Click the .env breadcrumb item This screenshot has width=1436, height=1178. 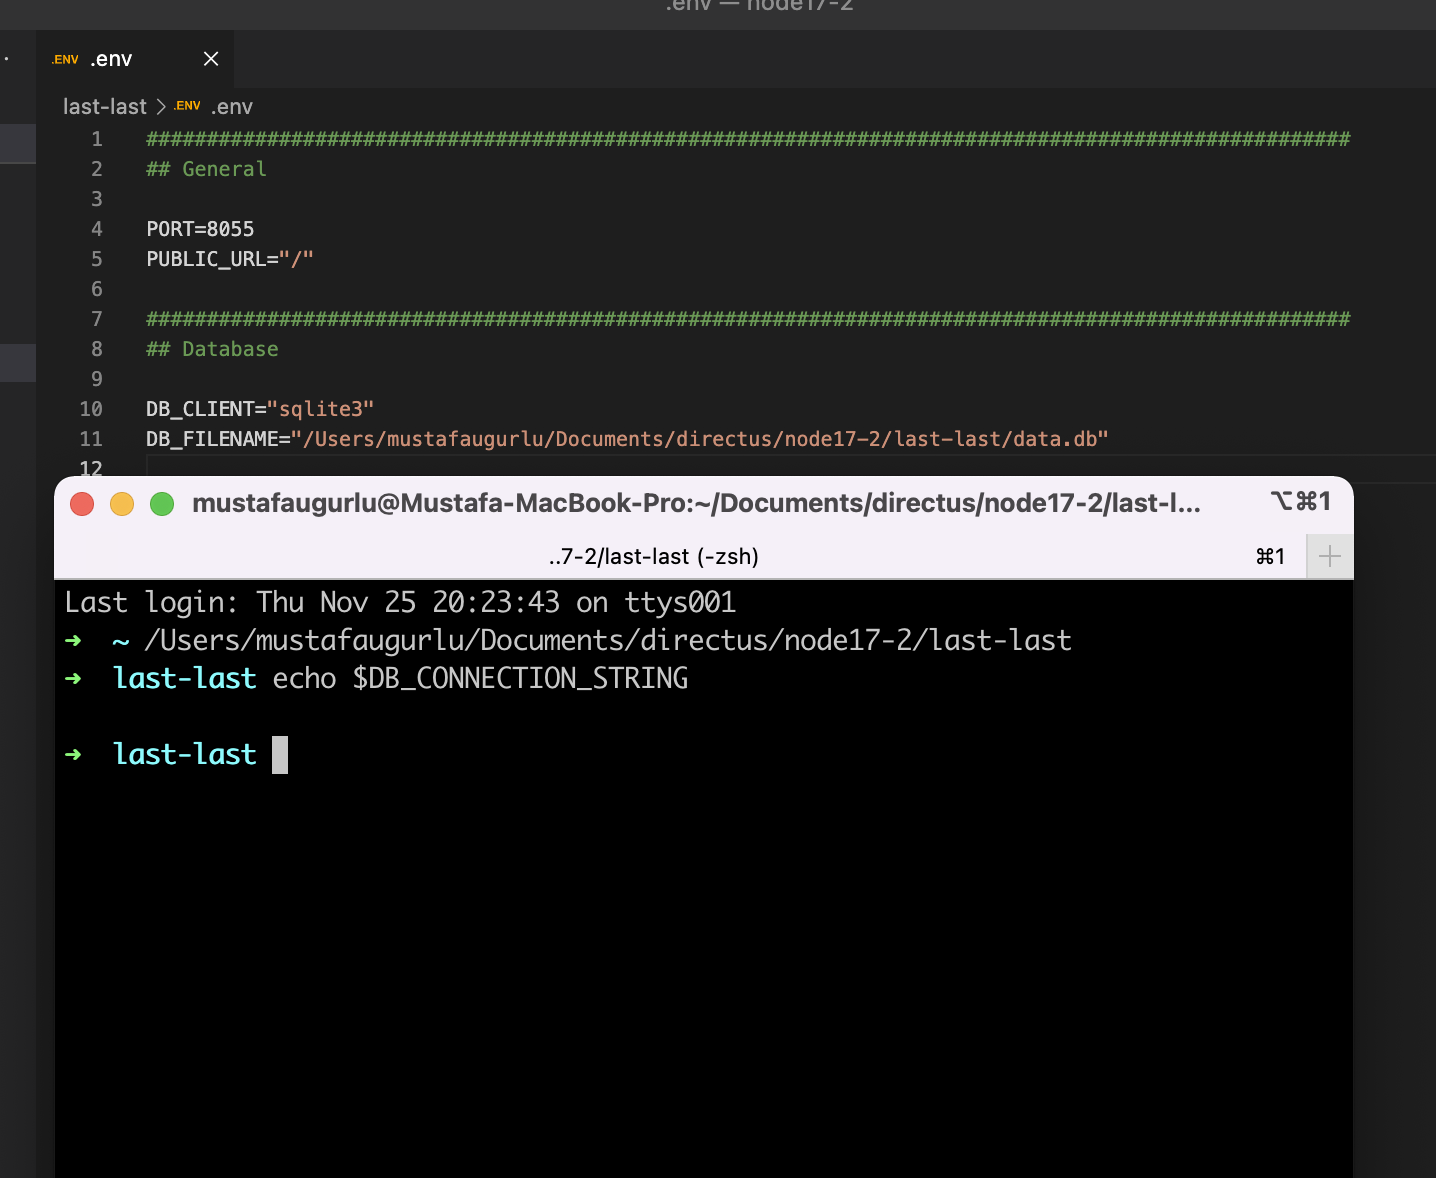(x=232, y=107)
